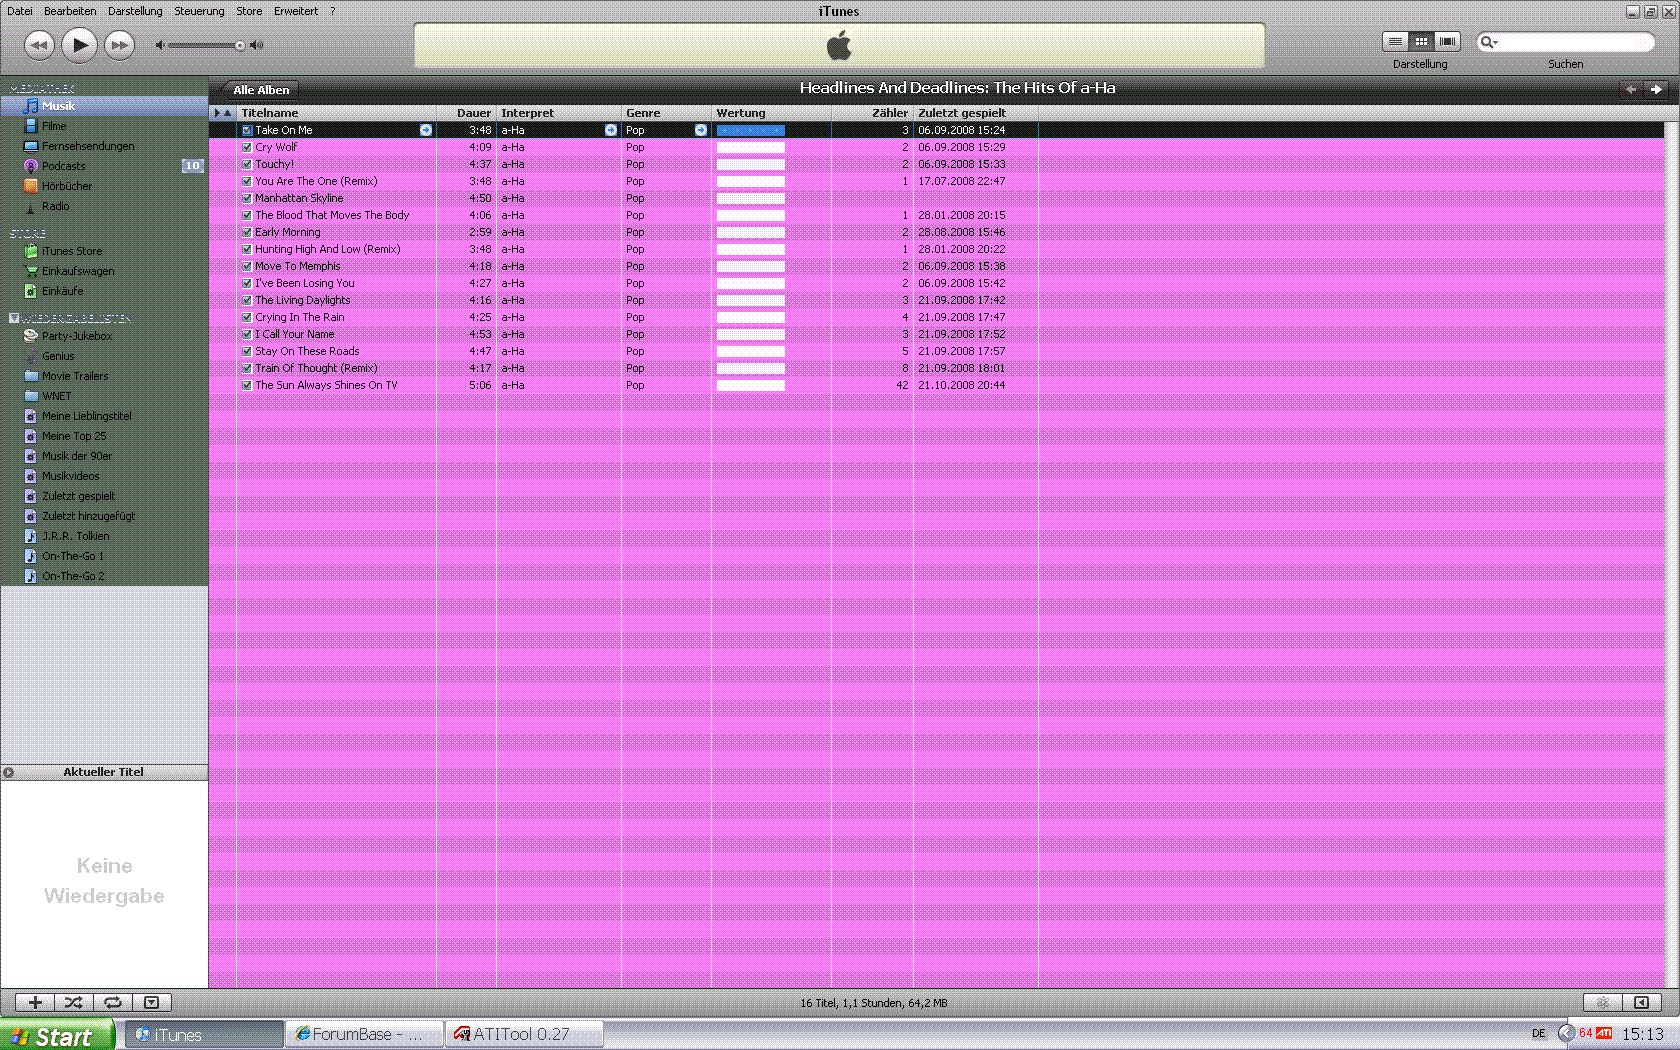Viewport: 1680px width, 1050px height.
Task: Open Fernsehsendungen in the sidebar
Action: [x=104, y=146]
